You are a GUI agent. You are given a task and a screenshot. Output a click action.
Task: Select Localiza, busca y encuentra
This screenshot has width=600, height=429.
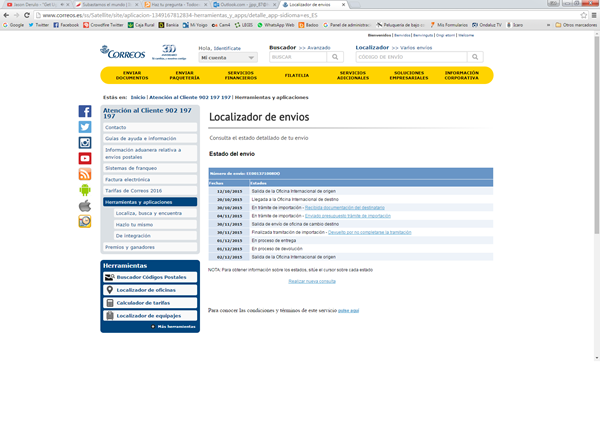(155, 213)
